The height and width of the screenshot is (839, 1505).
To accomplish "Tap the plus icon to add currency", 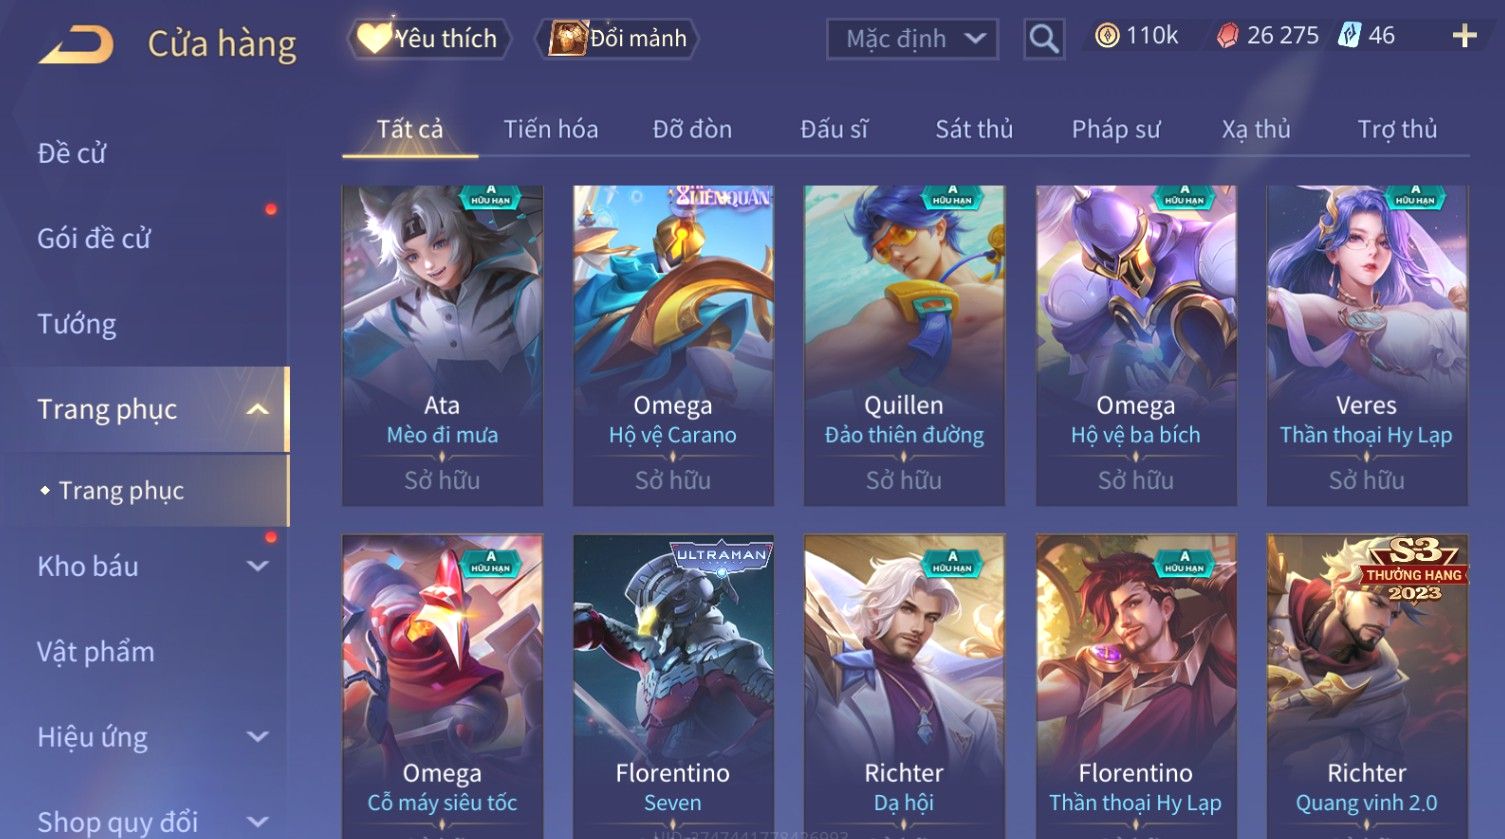I will 1465,36.
